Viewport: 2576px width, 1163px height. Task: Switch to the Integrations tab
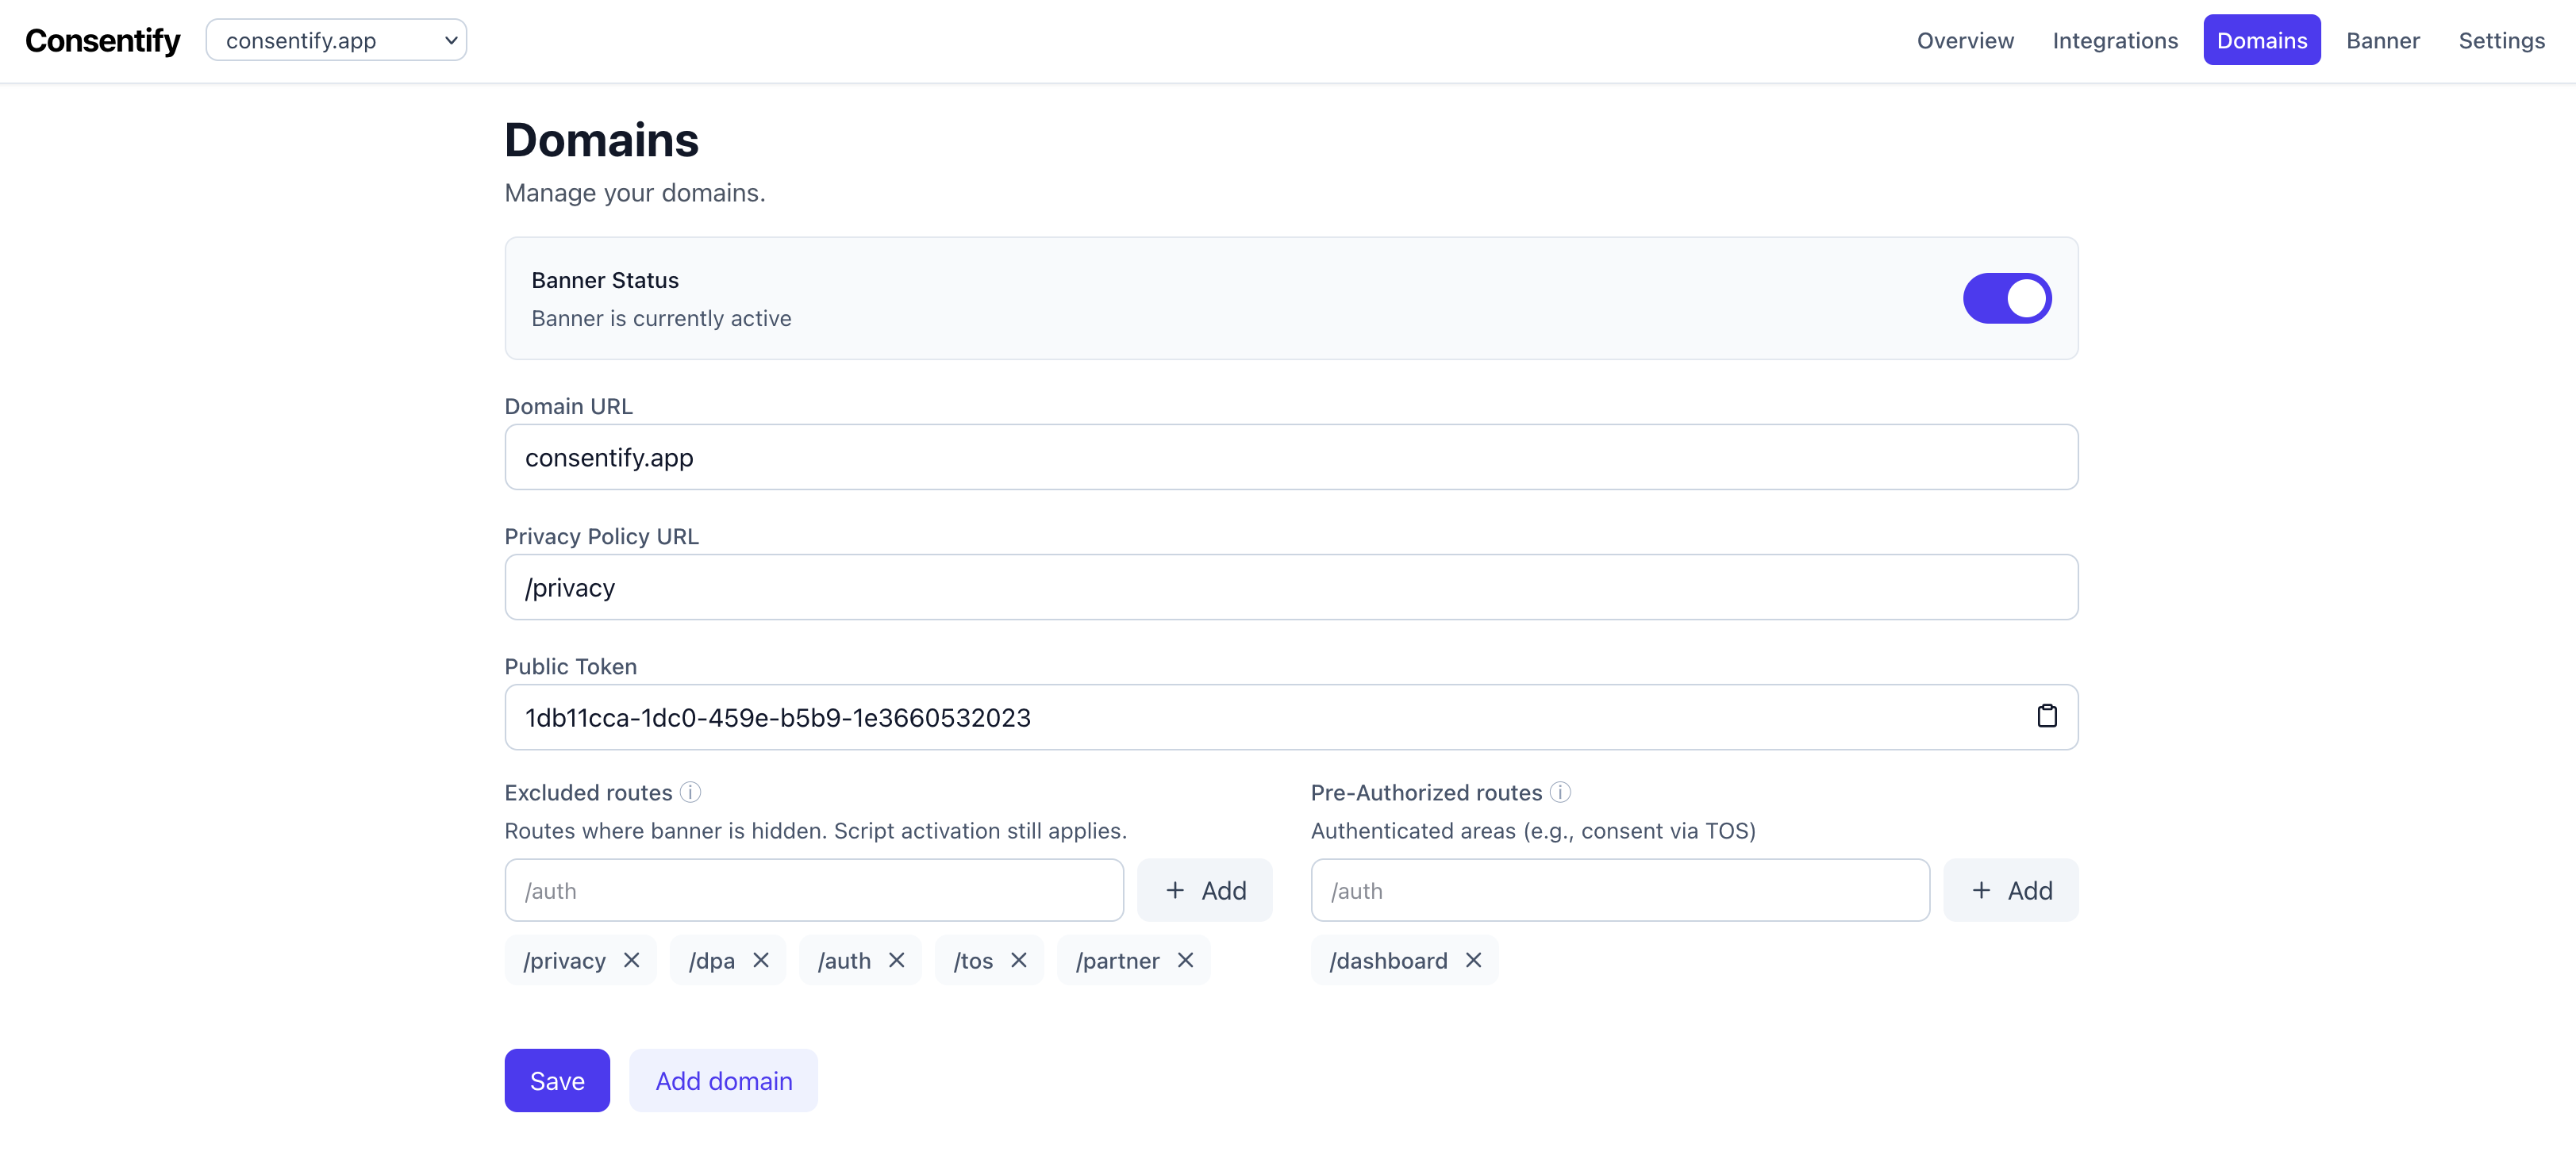(x=2115, y=40)
